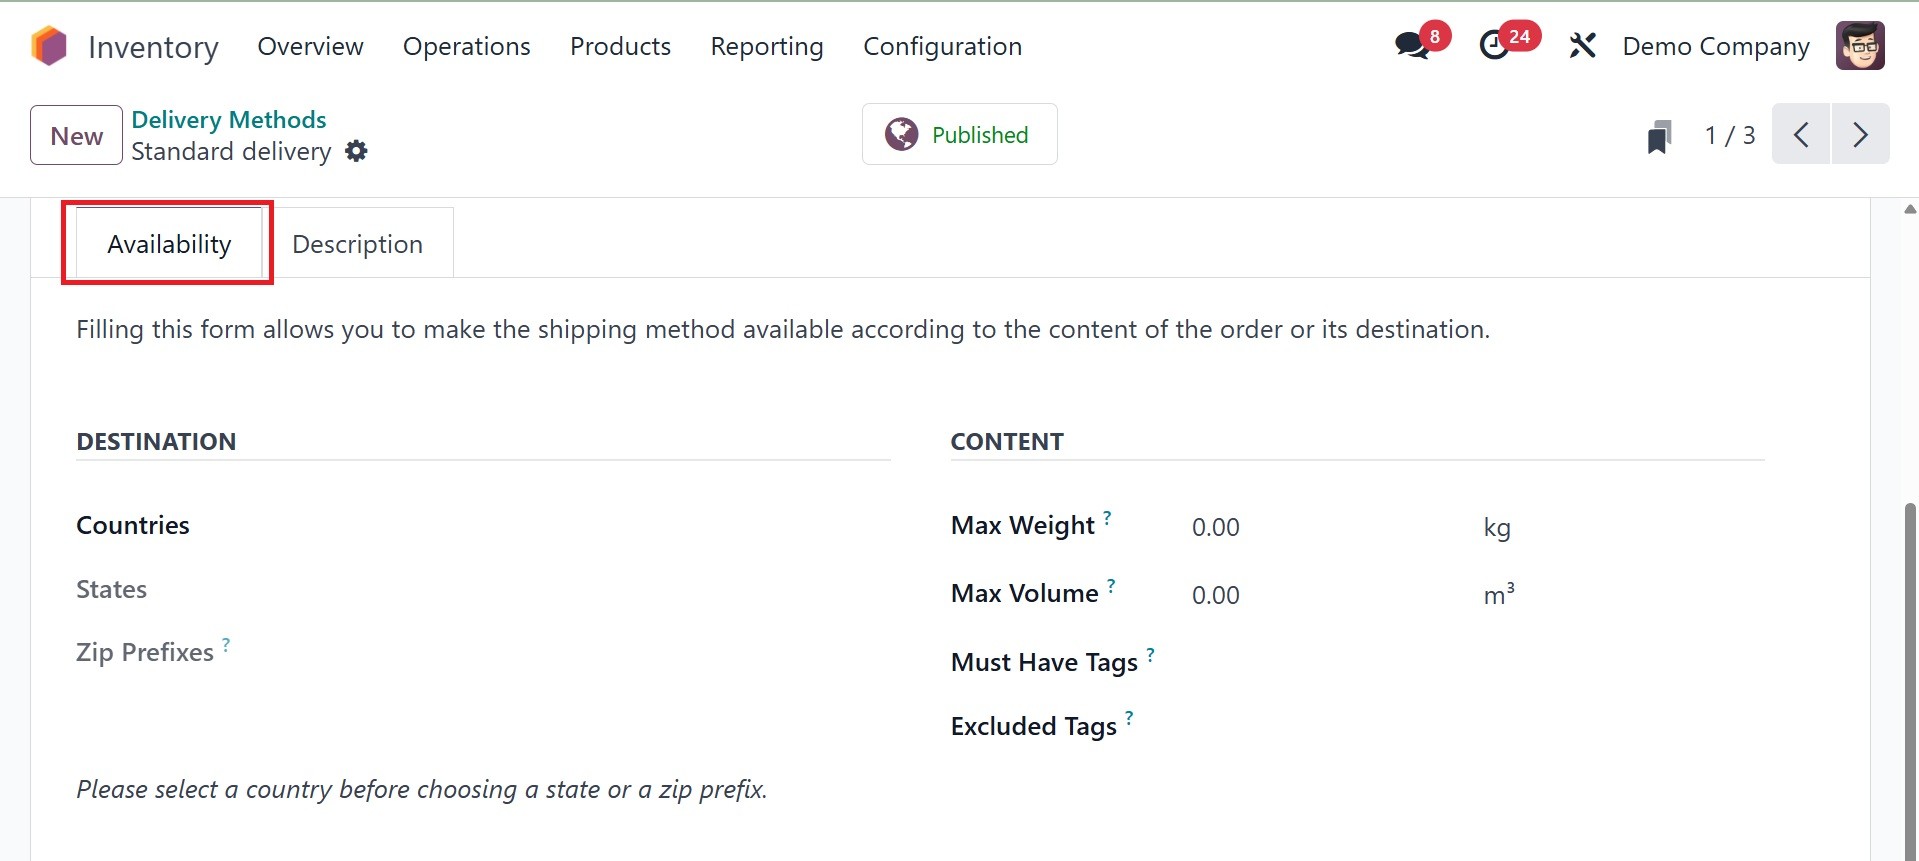
Task: Switch to the Description tab
Action: (357, 244)
